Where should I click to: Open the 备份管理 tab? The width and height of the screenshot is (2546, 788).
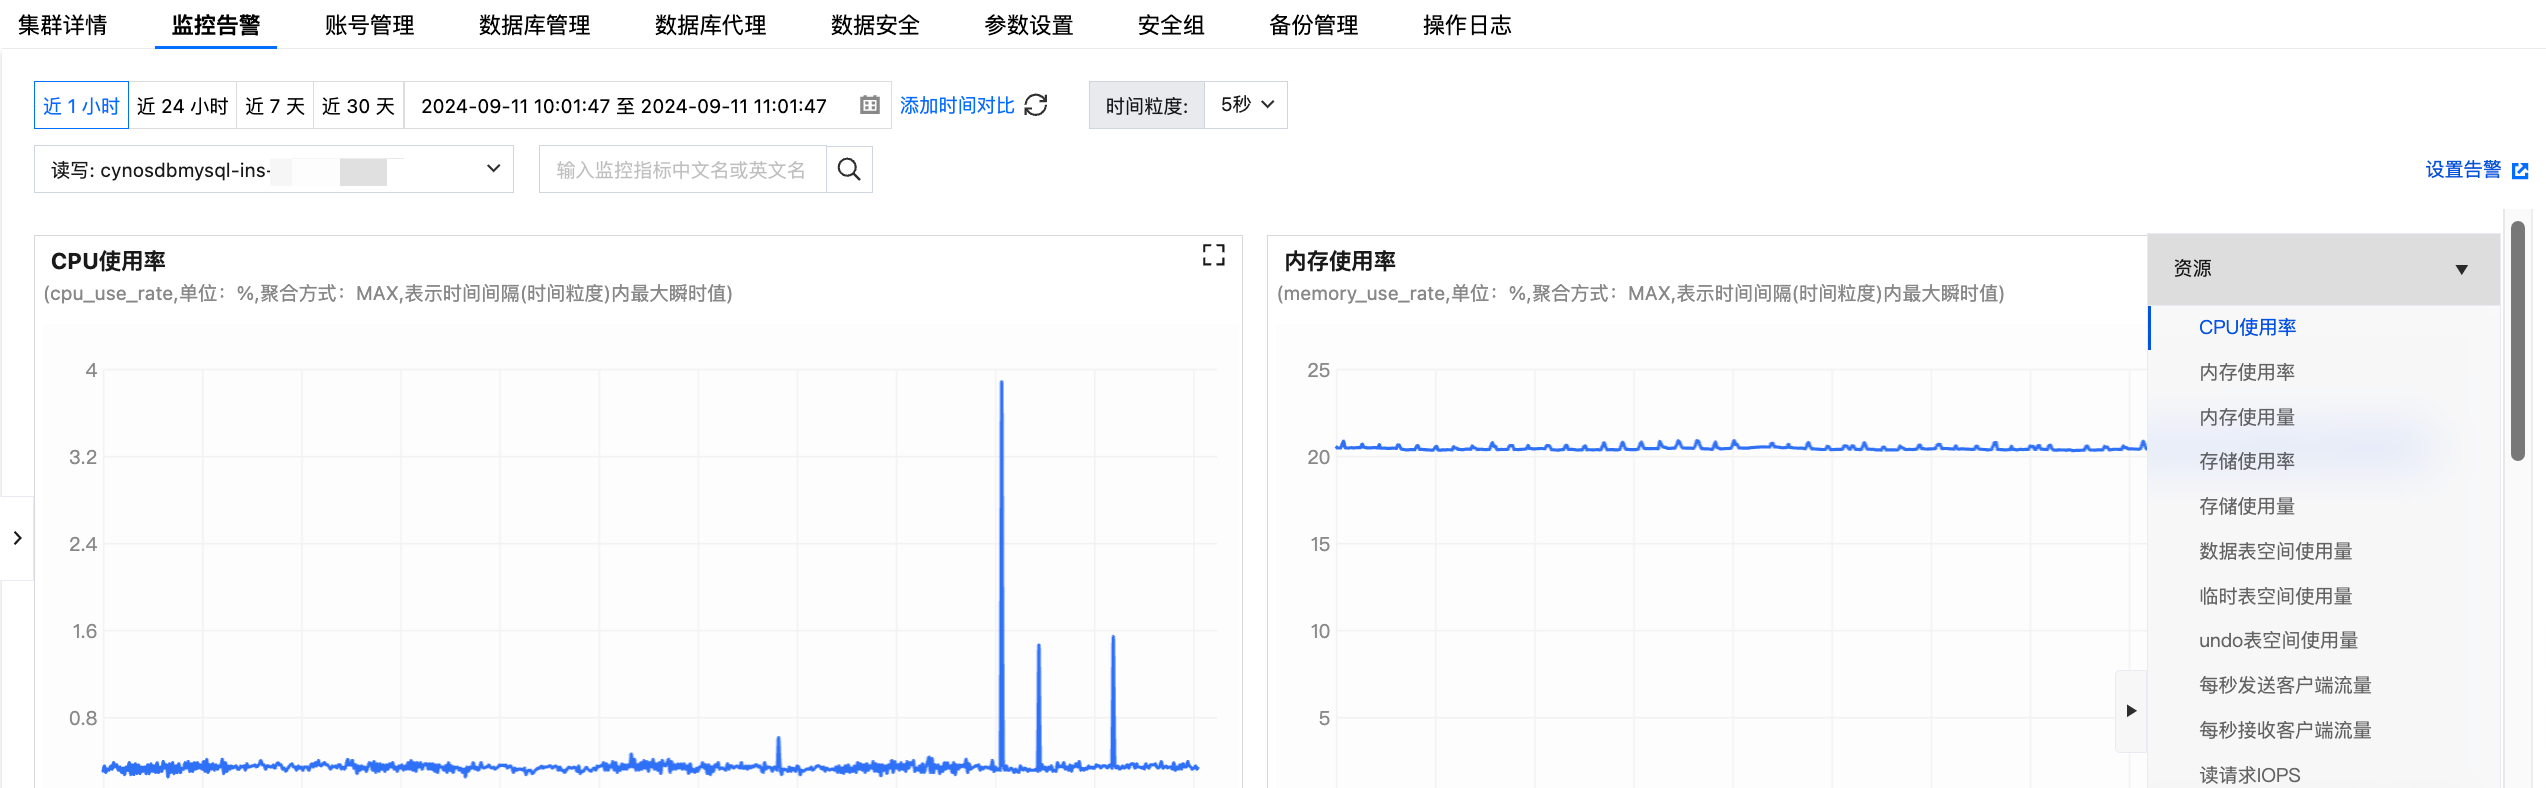[x=1313, y=25]
